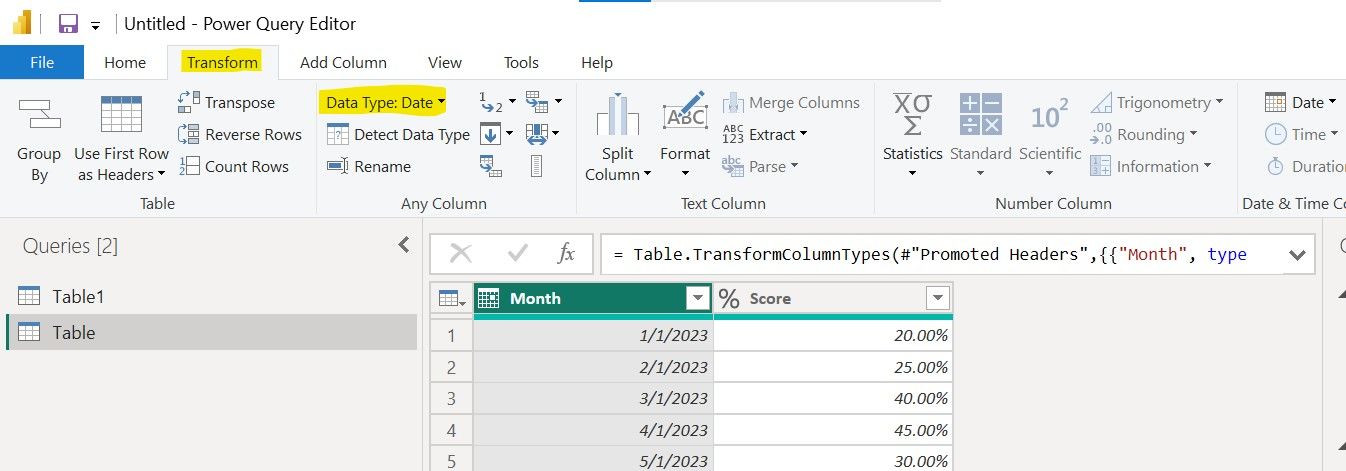This screenshot has width=1346, height=471.
Task: Click the Save icon in title bar
Action: pos(68,23)
